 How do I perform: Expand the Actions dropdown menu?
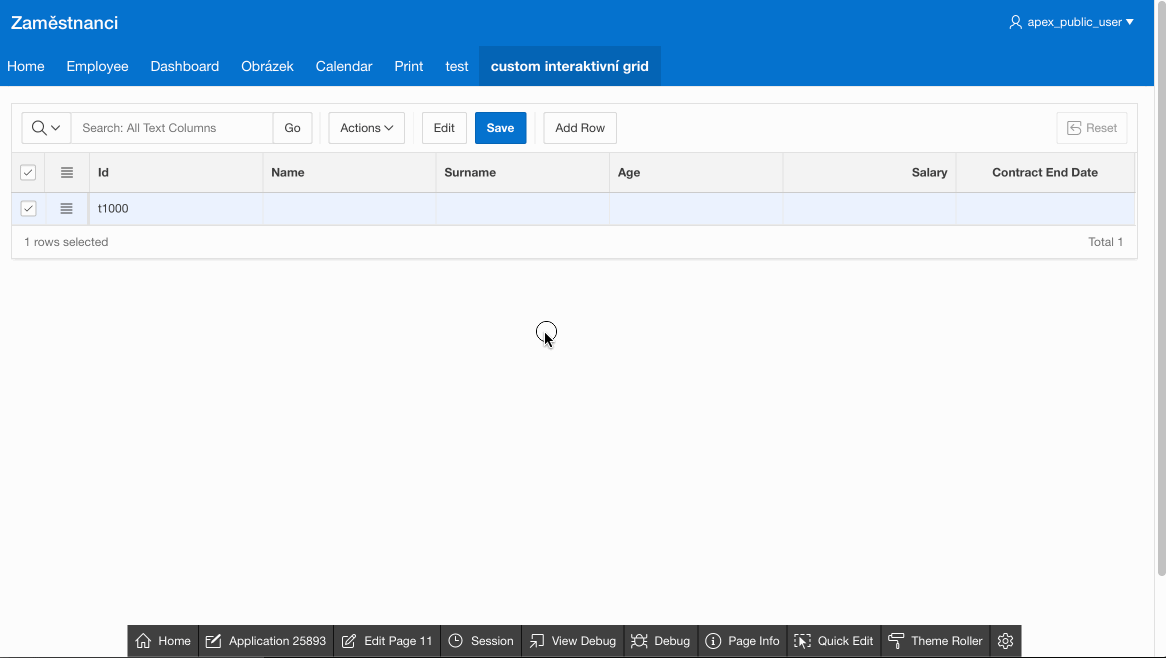click(366, 128)
